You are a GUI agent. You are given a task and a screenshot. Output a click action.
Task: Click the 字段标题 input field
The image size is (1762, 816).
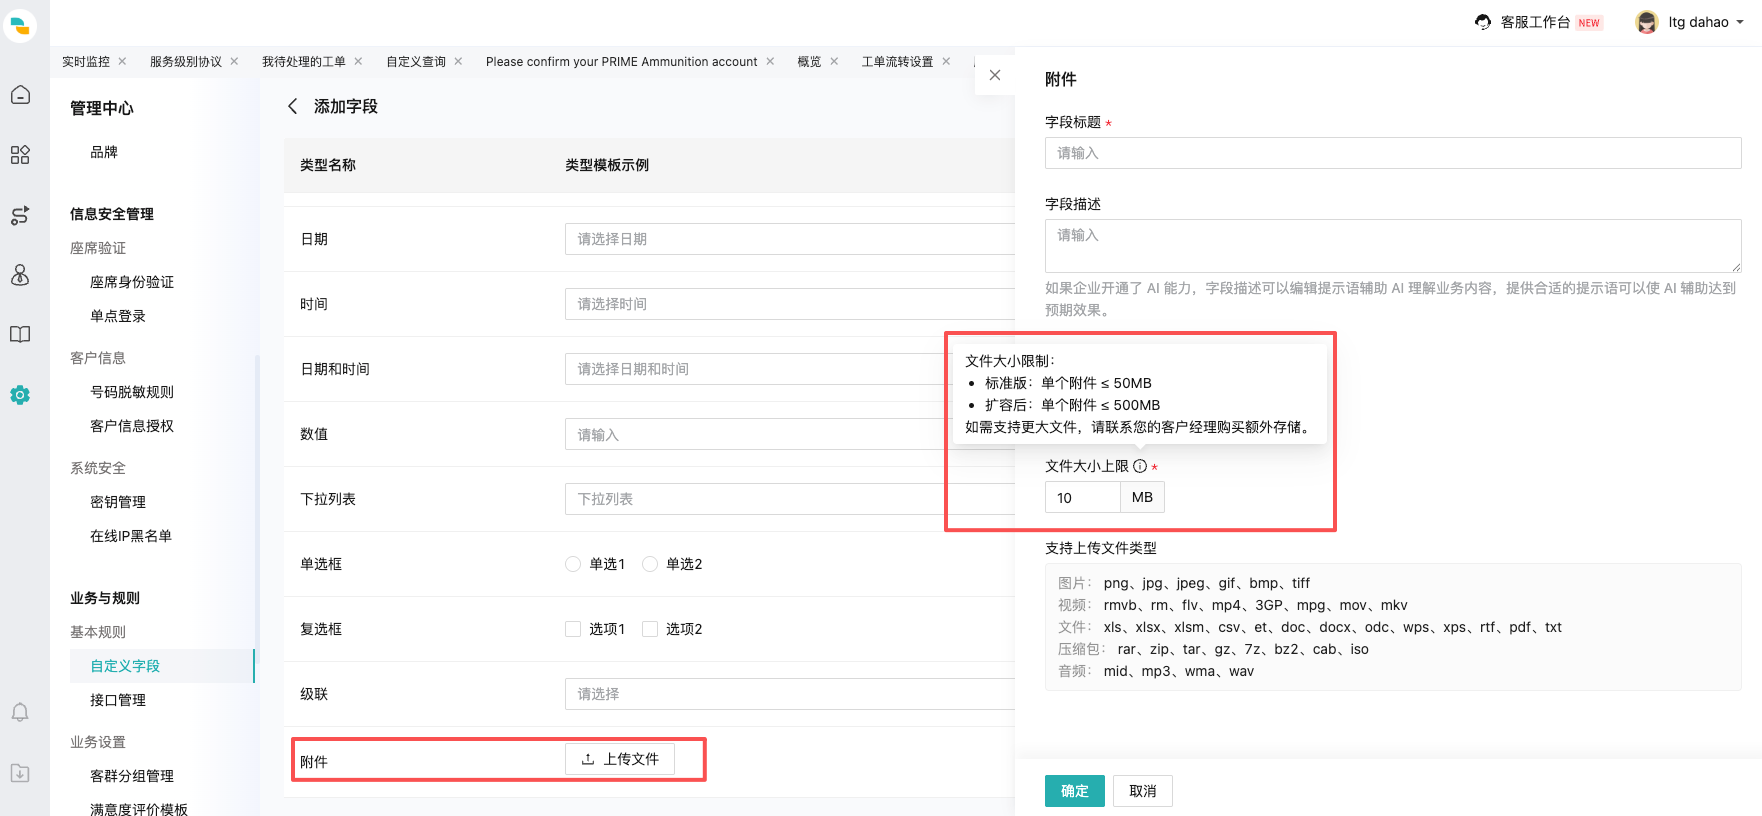(x=1392, y=153)
